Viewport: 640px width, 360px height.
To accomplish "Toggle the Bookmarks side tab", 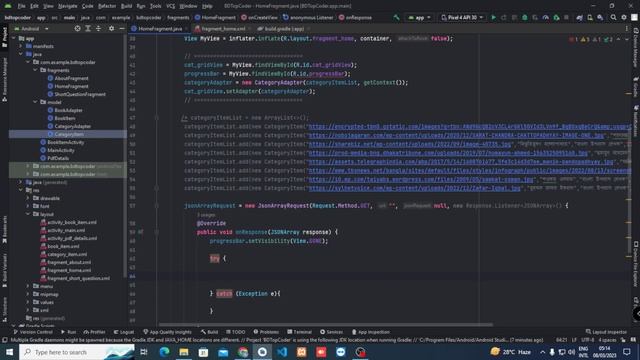I will 4,229.
